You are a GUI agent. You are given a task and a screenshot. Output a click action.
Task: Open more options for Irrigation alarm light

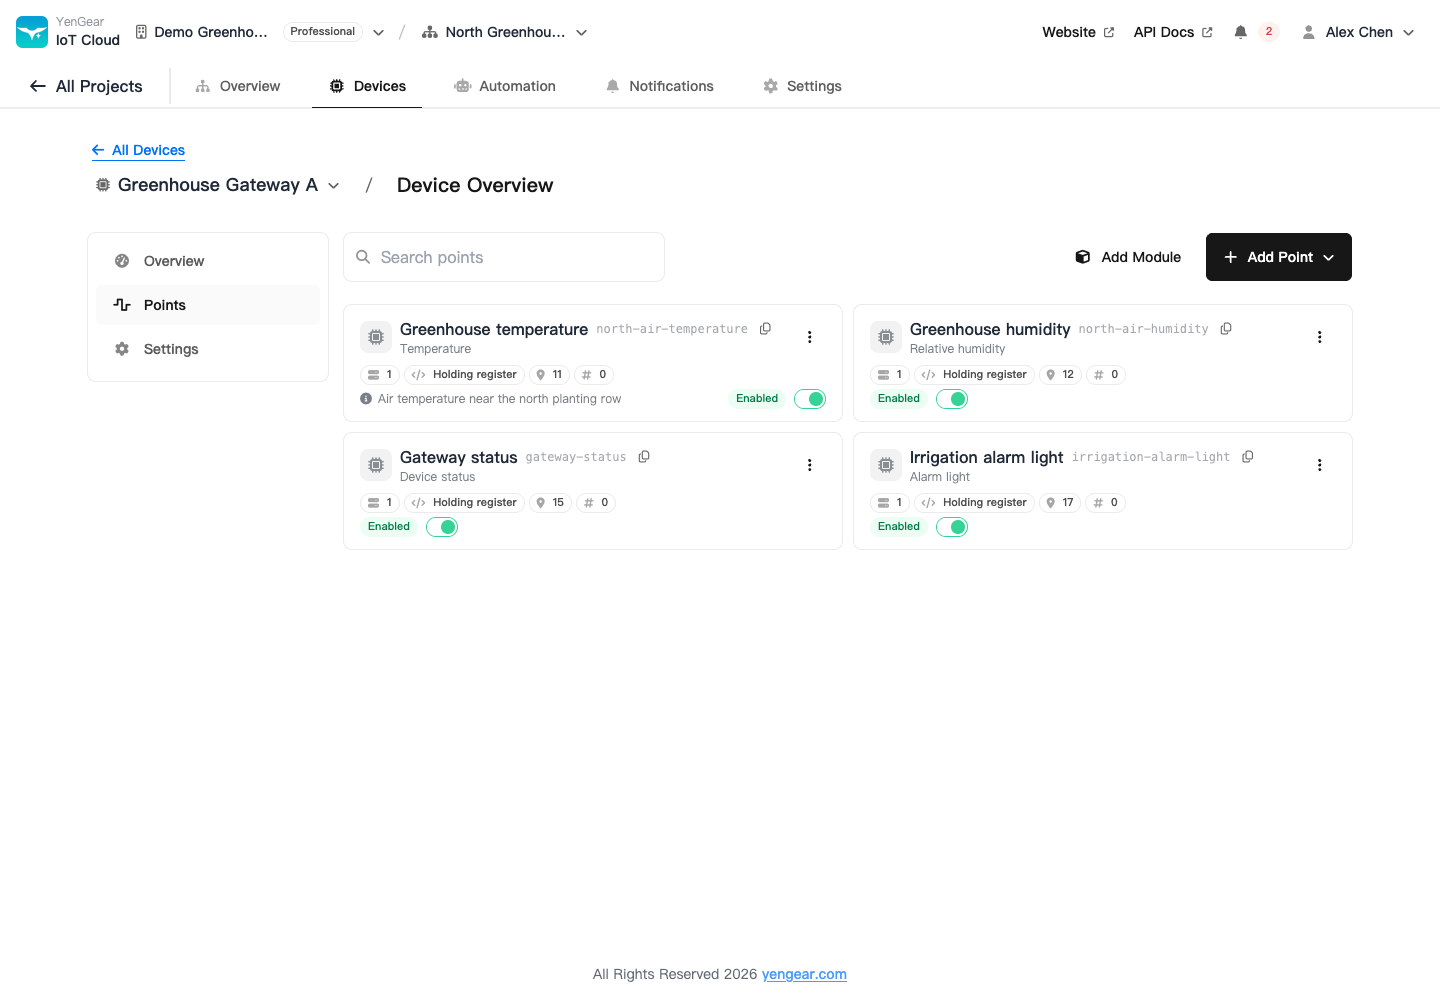[1320, 465]
